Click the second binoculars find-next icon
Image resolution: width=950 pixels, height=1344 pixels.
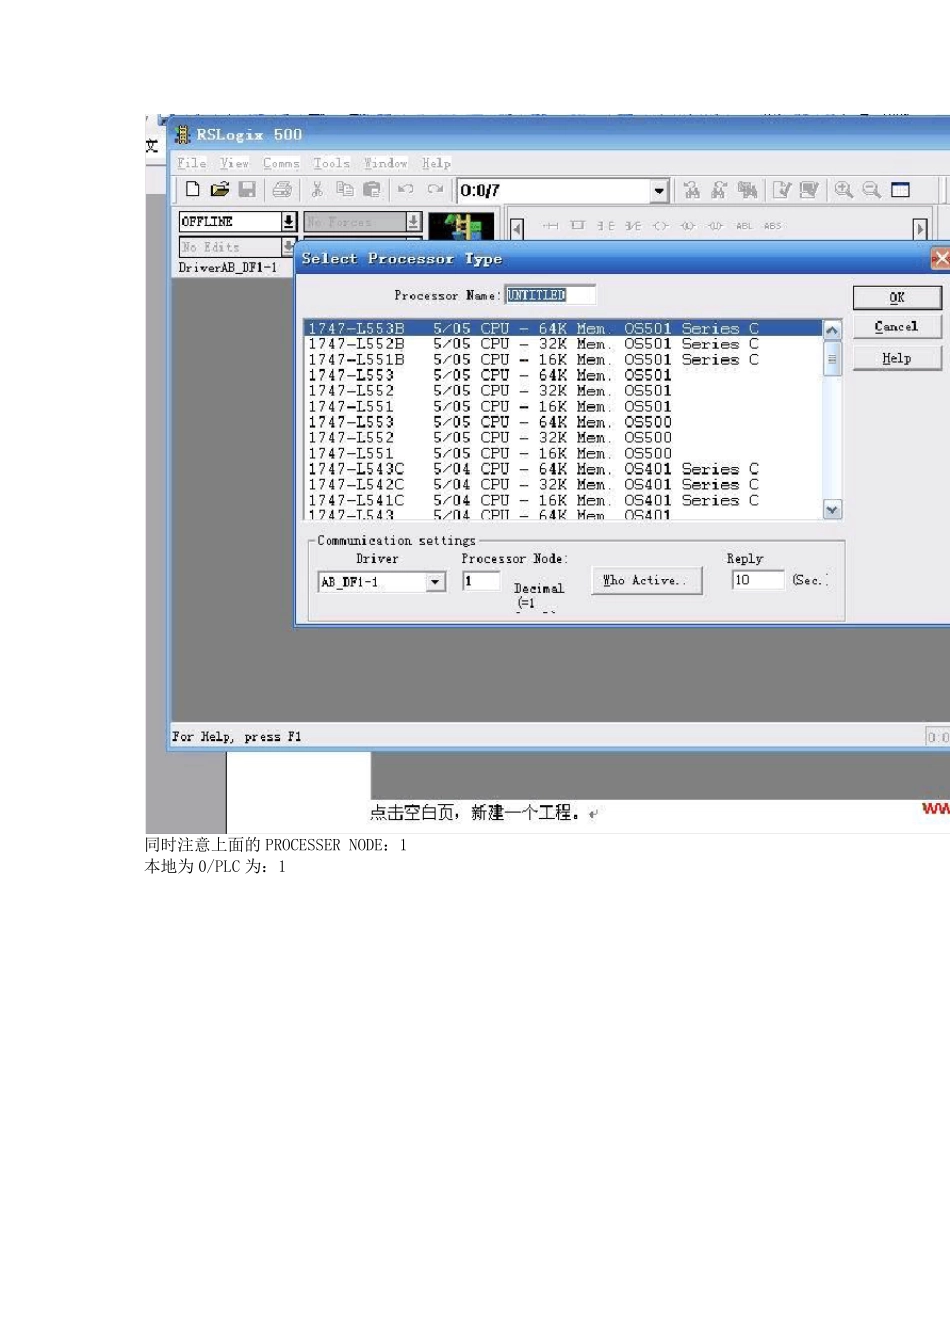(x=719, y=190)
